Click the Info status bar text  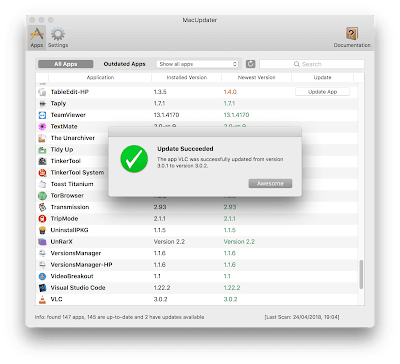[119, 317]
